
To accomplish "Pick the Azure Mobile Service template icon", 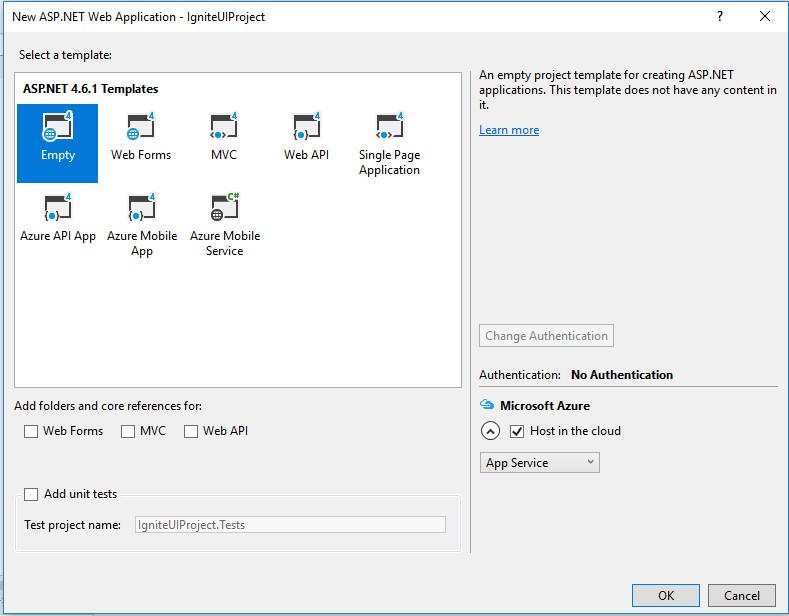I will click(224, 209).
